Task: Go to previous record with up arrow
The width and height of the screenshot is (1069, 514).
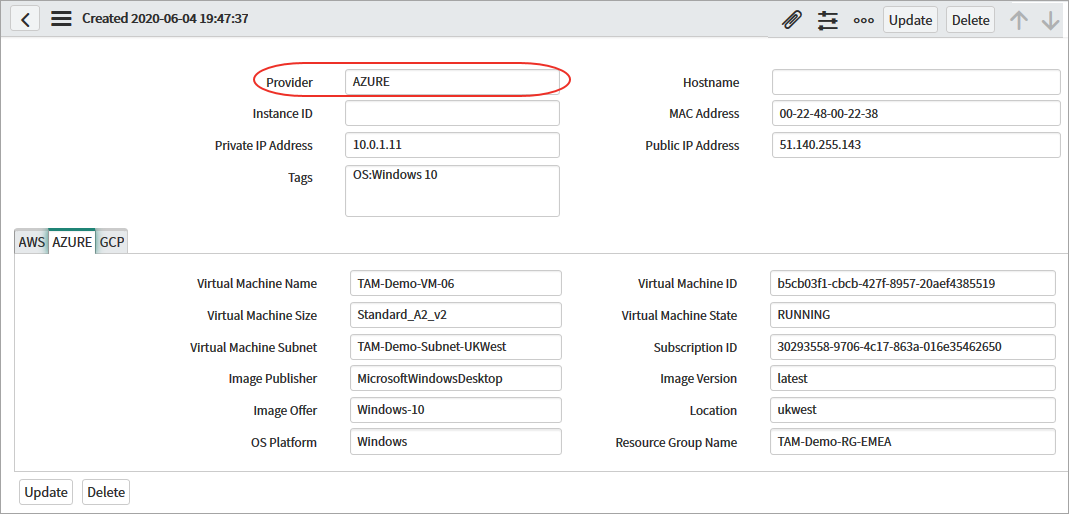Action: (1018, 20)
